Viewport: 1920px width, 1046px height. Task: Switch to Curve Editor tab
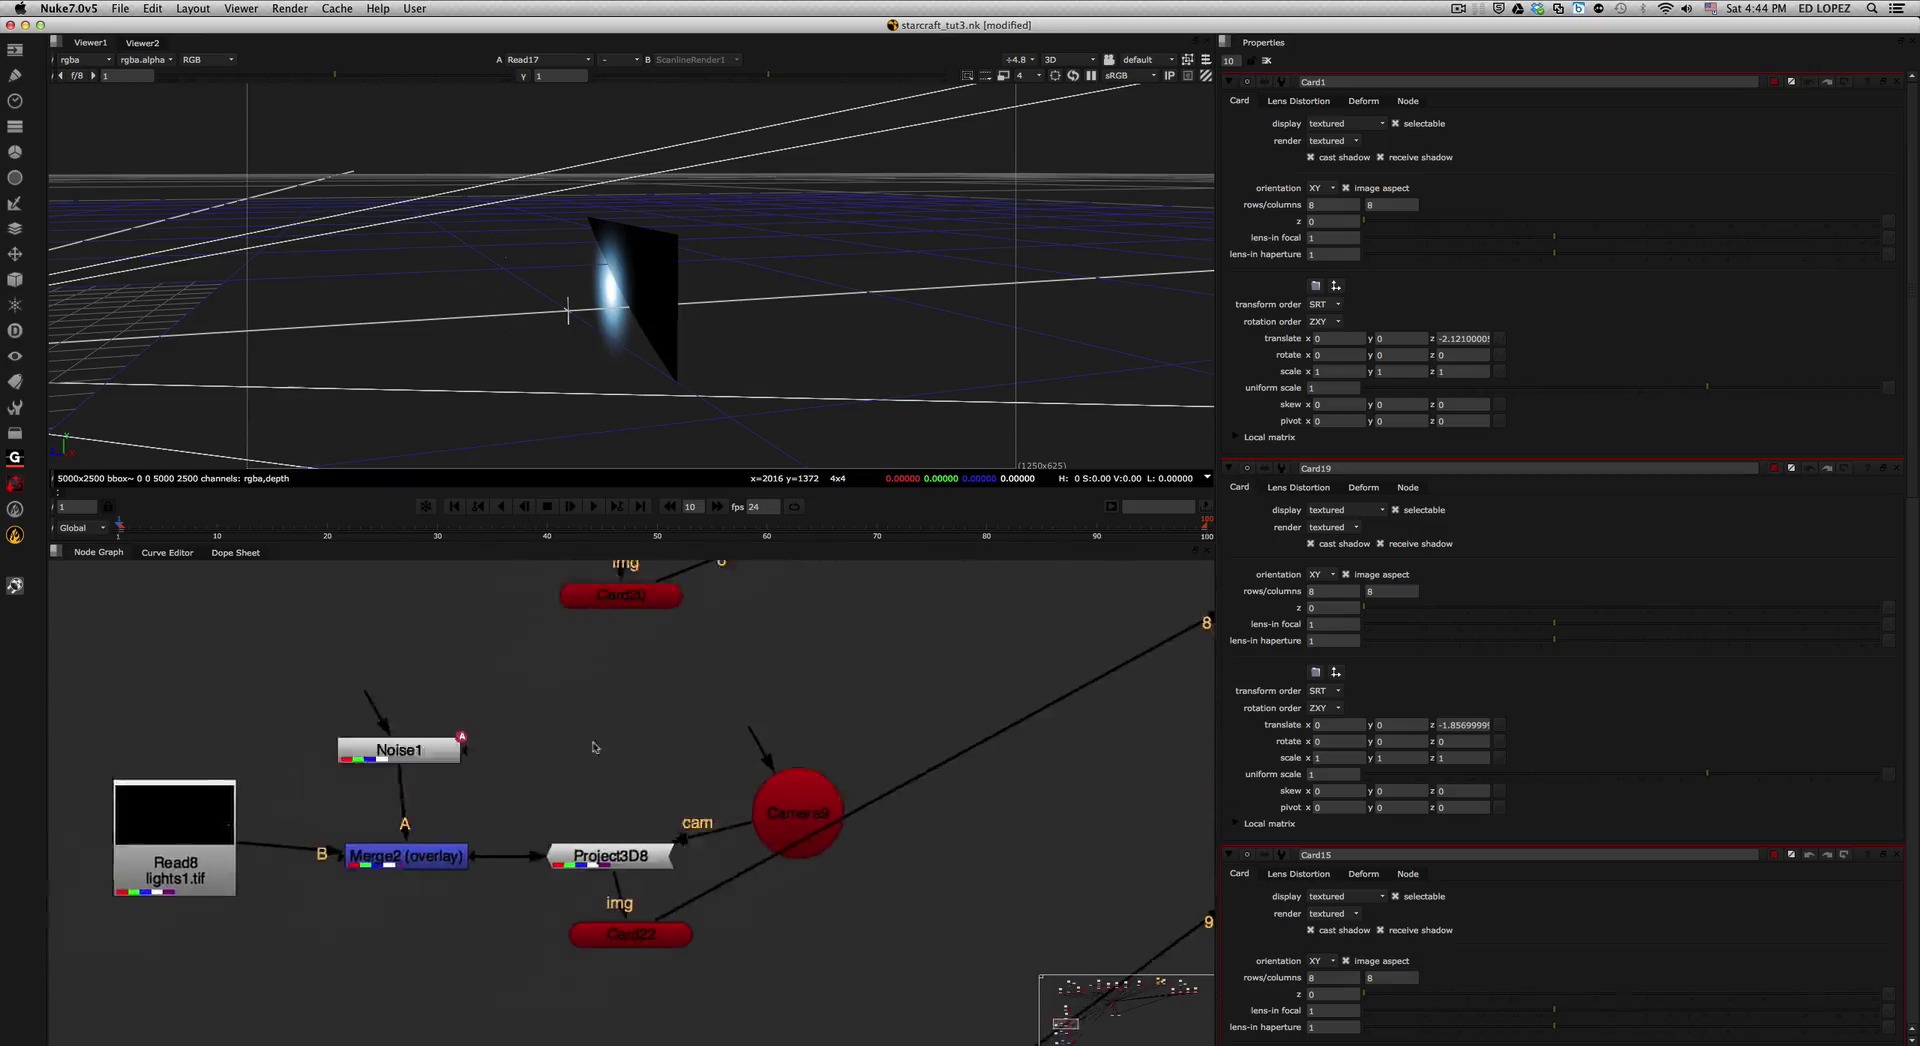[167, 552]
